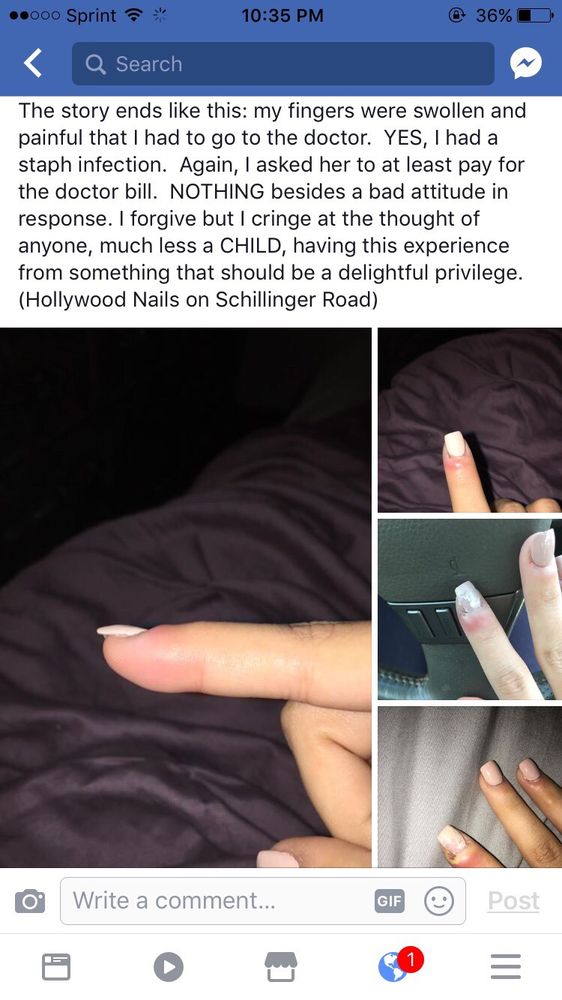Open the Videos tab play icon
The height and width of the screenshot is (1000, 562).
pos(168,966)
